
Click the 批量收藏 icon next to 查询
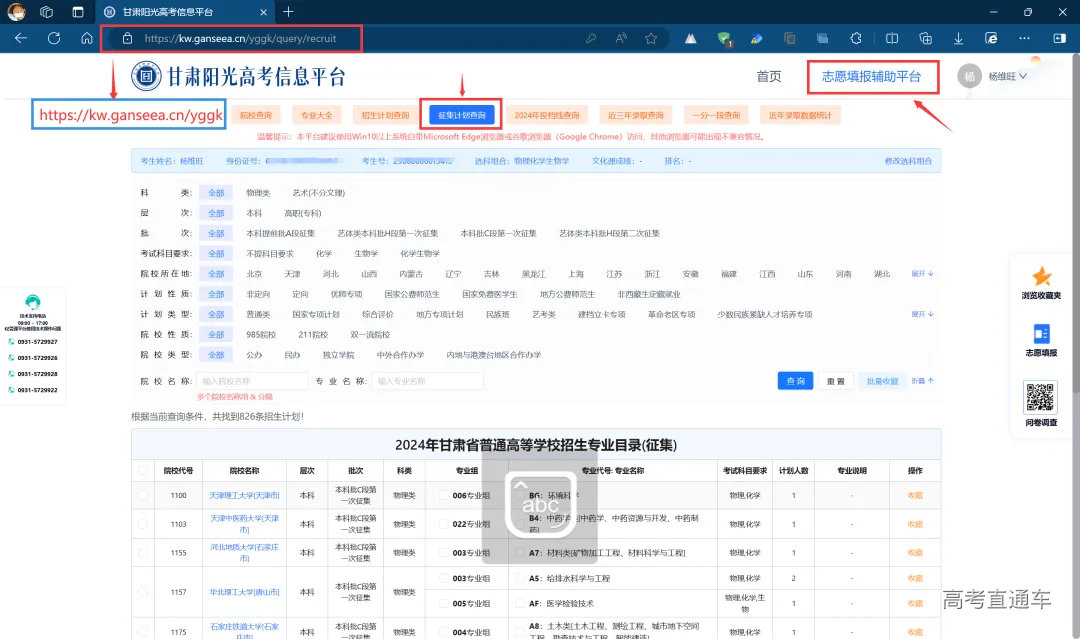pyautogui.click(x=882, y=380)
